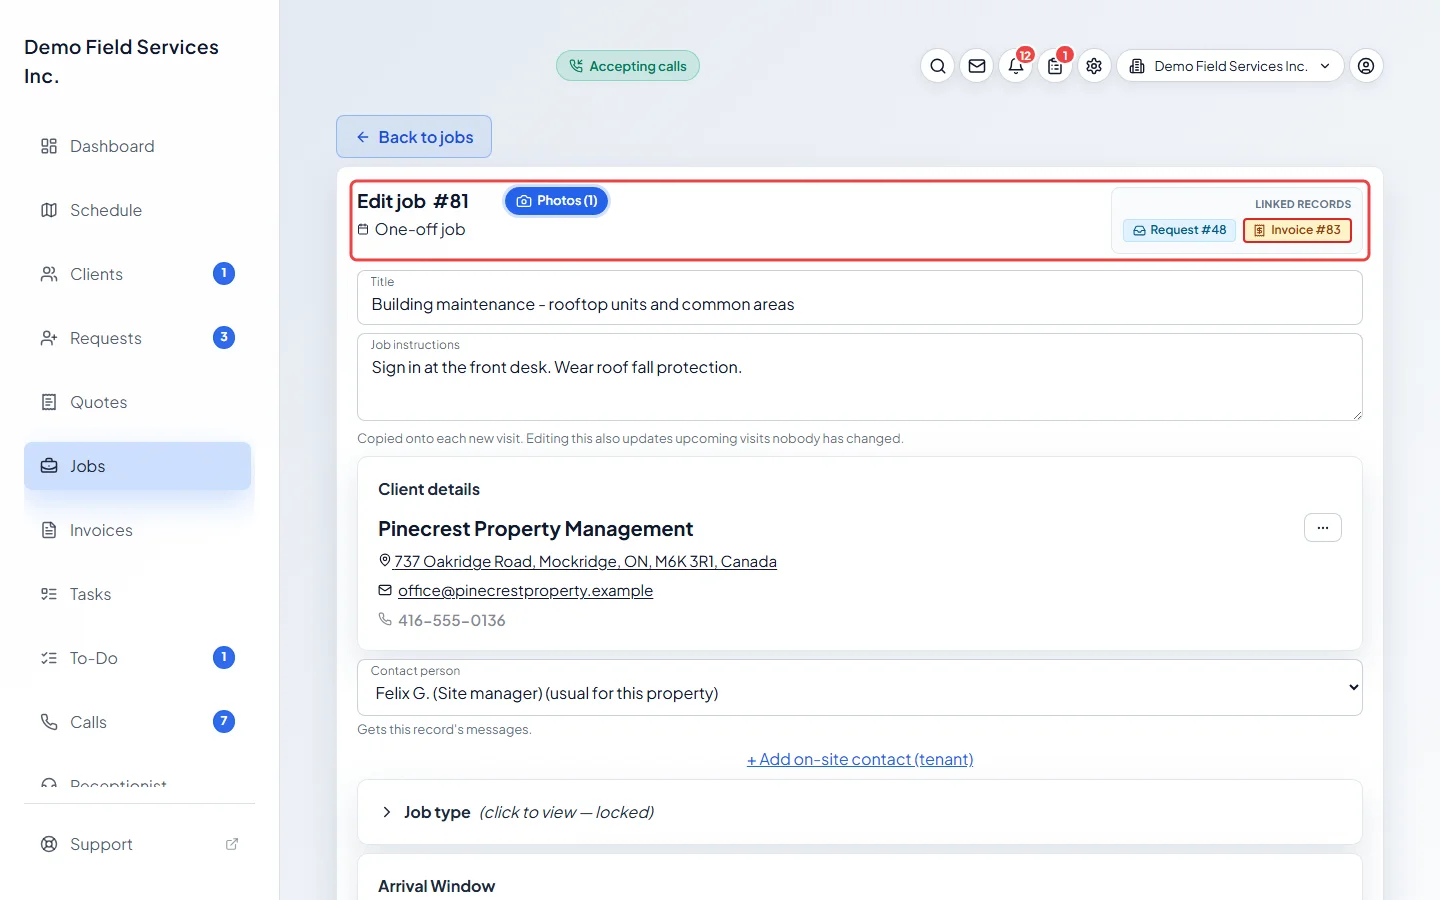The image size is (1440, 900).
Task: Click the Clients people icon in sidebar
Action: click(49, 274)
